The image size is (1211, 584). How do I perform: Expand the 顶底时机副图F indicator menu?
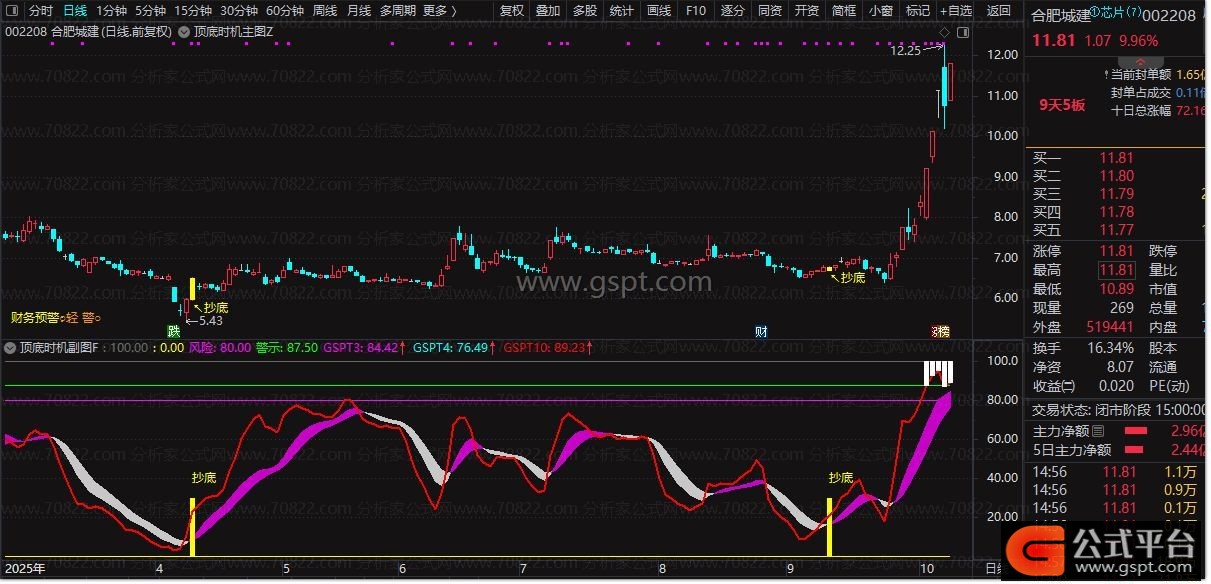[x=10, y=348]
